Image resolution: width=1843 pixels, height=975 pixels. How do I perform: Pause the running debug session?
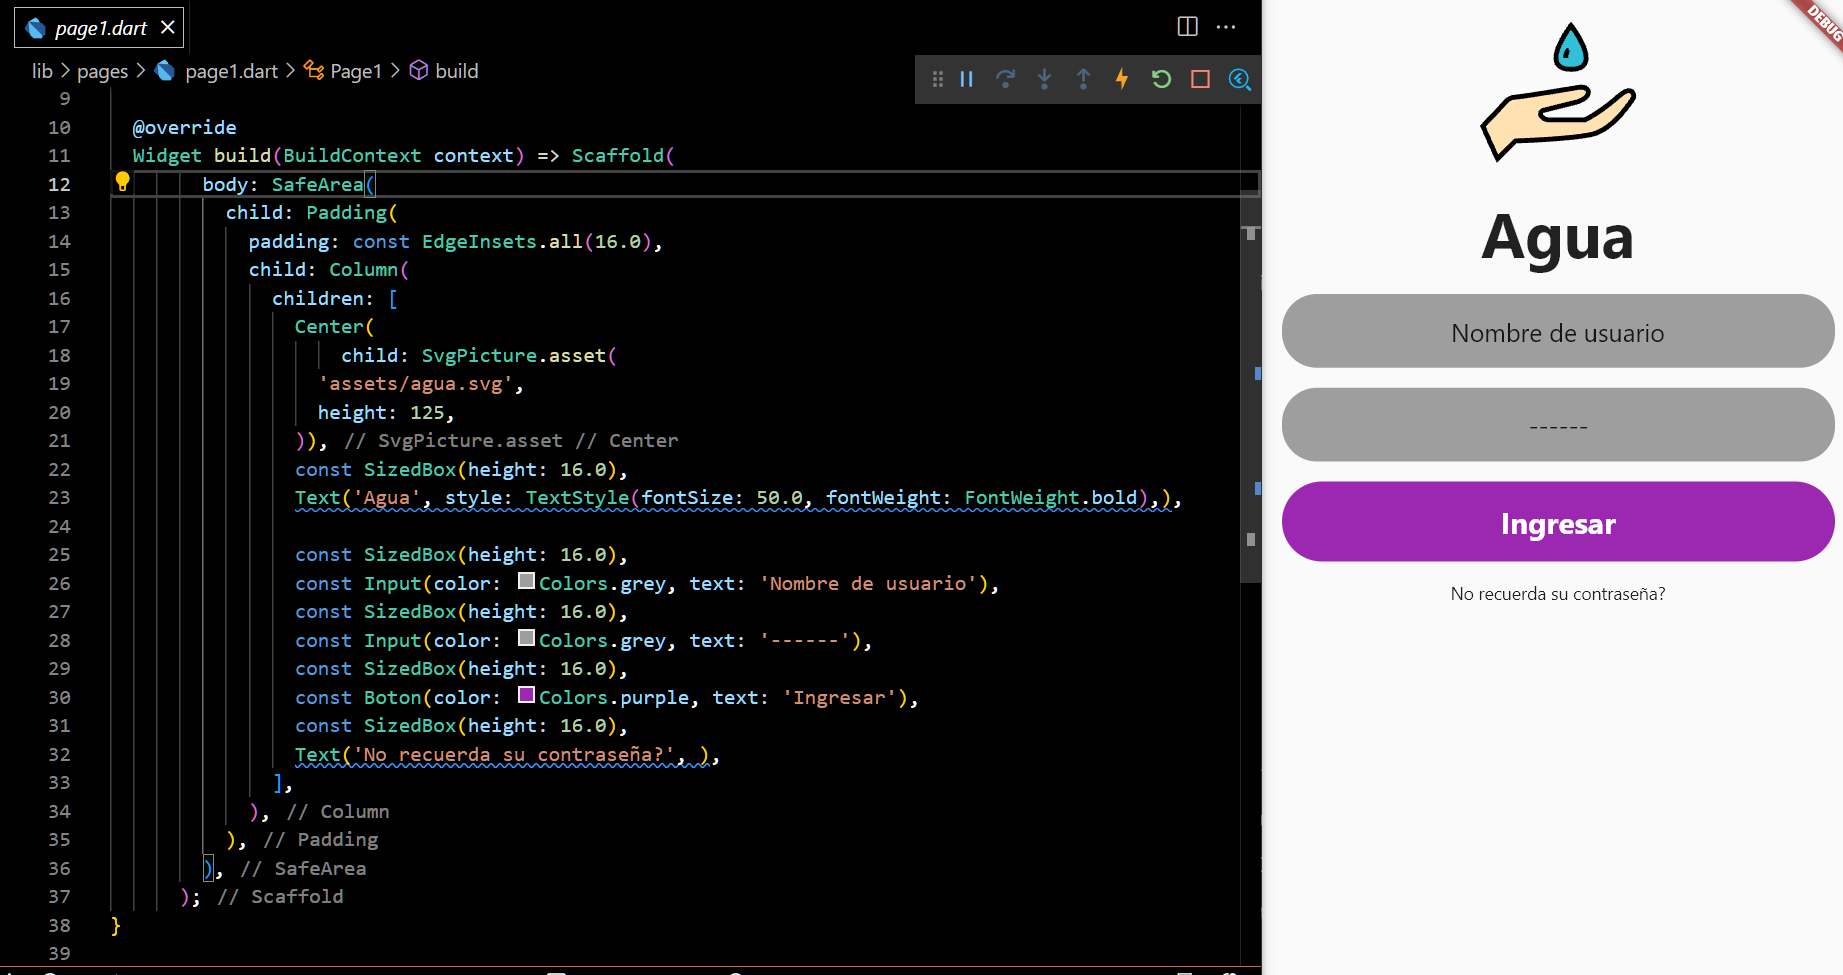[966, 79]
